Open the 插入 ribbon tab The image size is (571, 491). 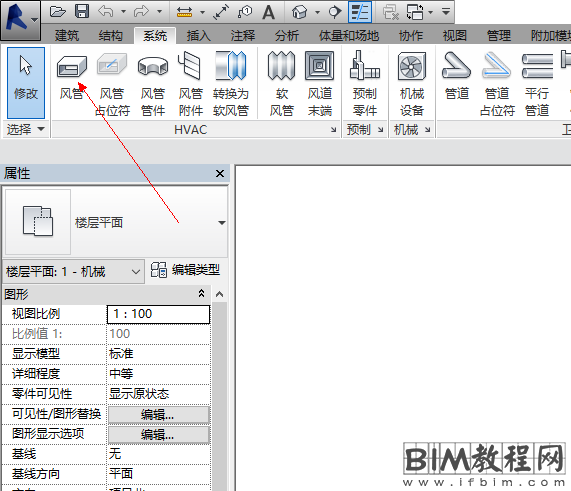(199, 36)
